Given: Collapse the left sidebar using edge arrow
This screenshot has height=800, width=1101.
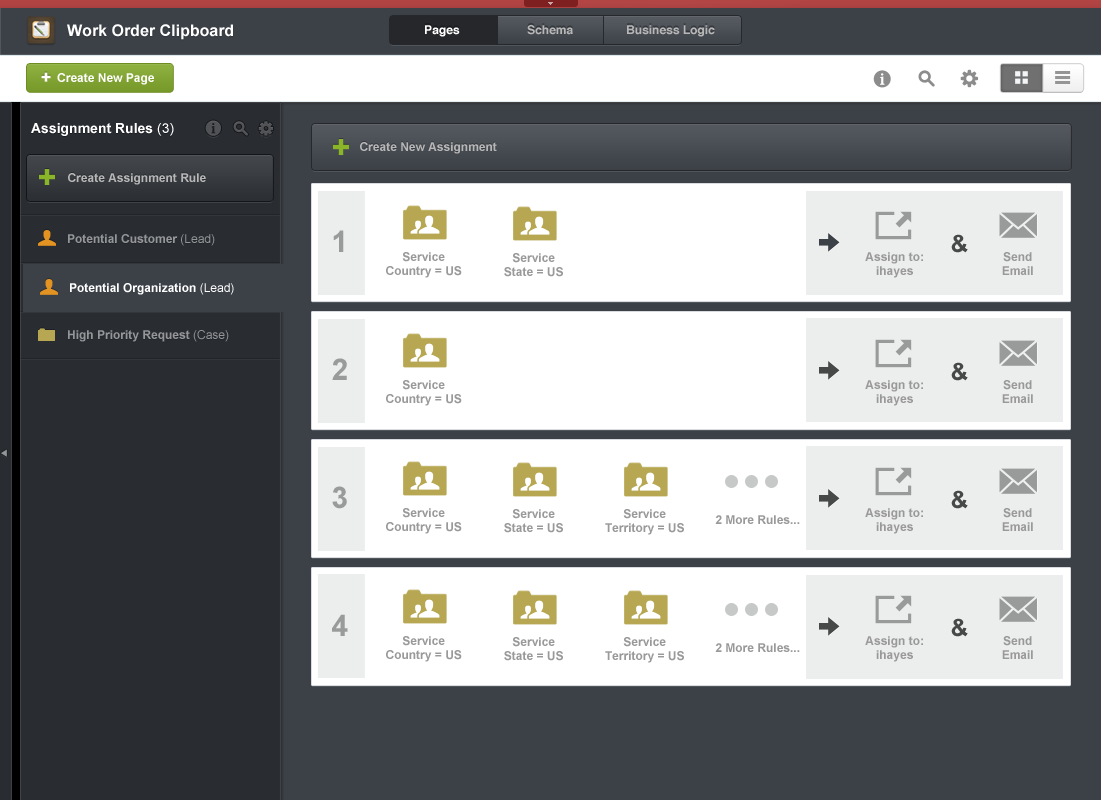Looking at the screenshot, I should (x=4, y=453).
